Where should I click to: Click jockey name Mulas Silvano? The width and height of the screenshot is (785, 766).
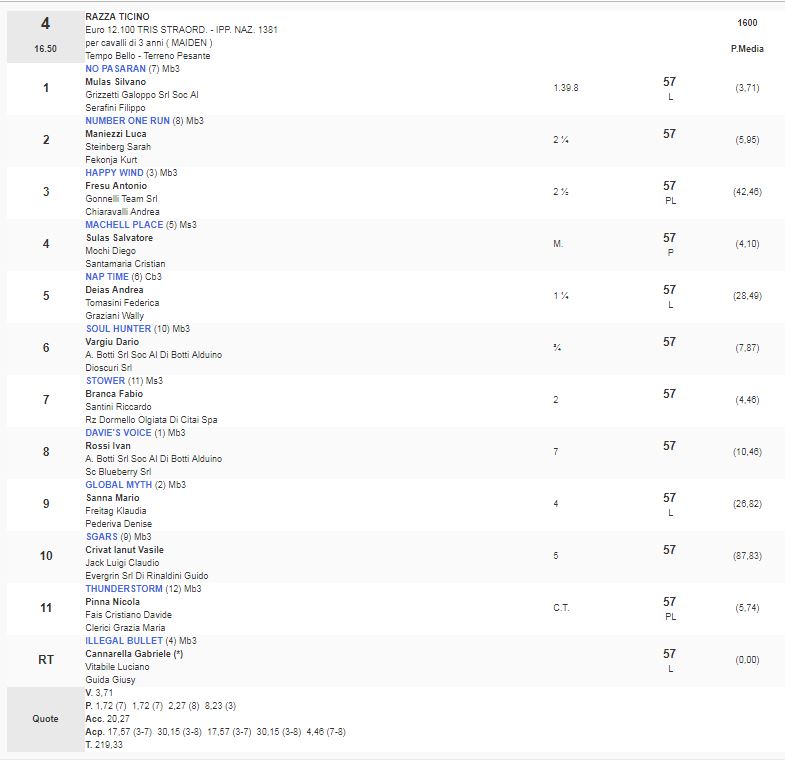116,82
